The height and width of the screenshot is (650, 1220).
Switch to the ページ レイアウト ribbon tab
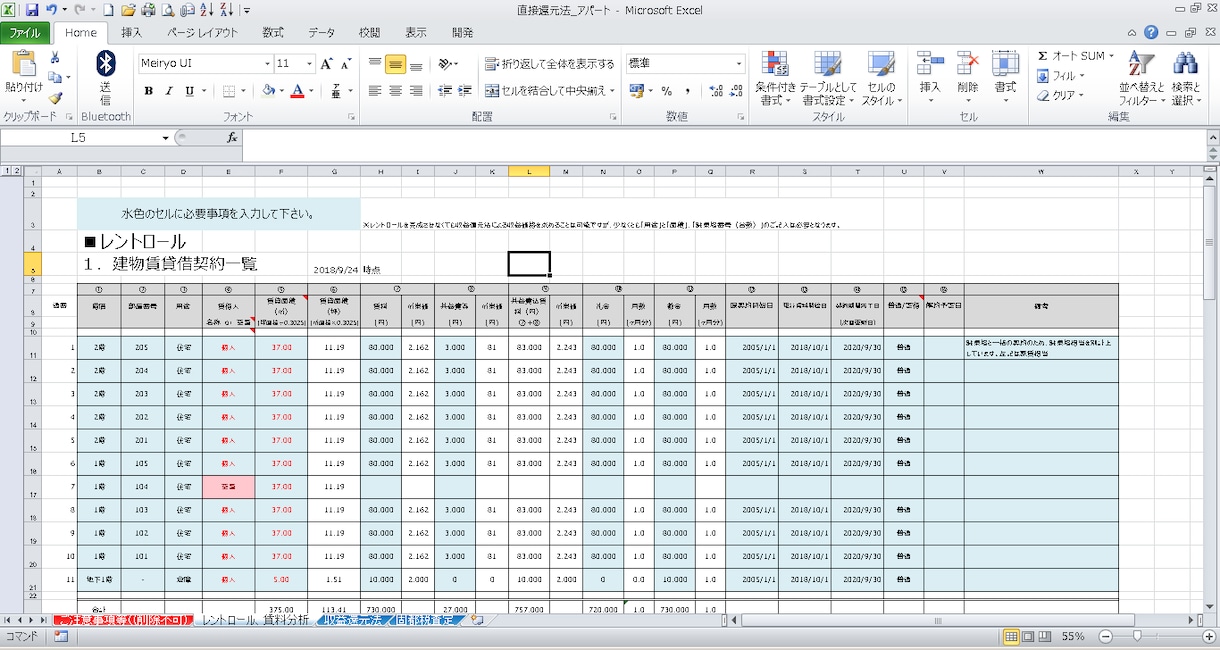click(x=202, y=33)
